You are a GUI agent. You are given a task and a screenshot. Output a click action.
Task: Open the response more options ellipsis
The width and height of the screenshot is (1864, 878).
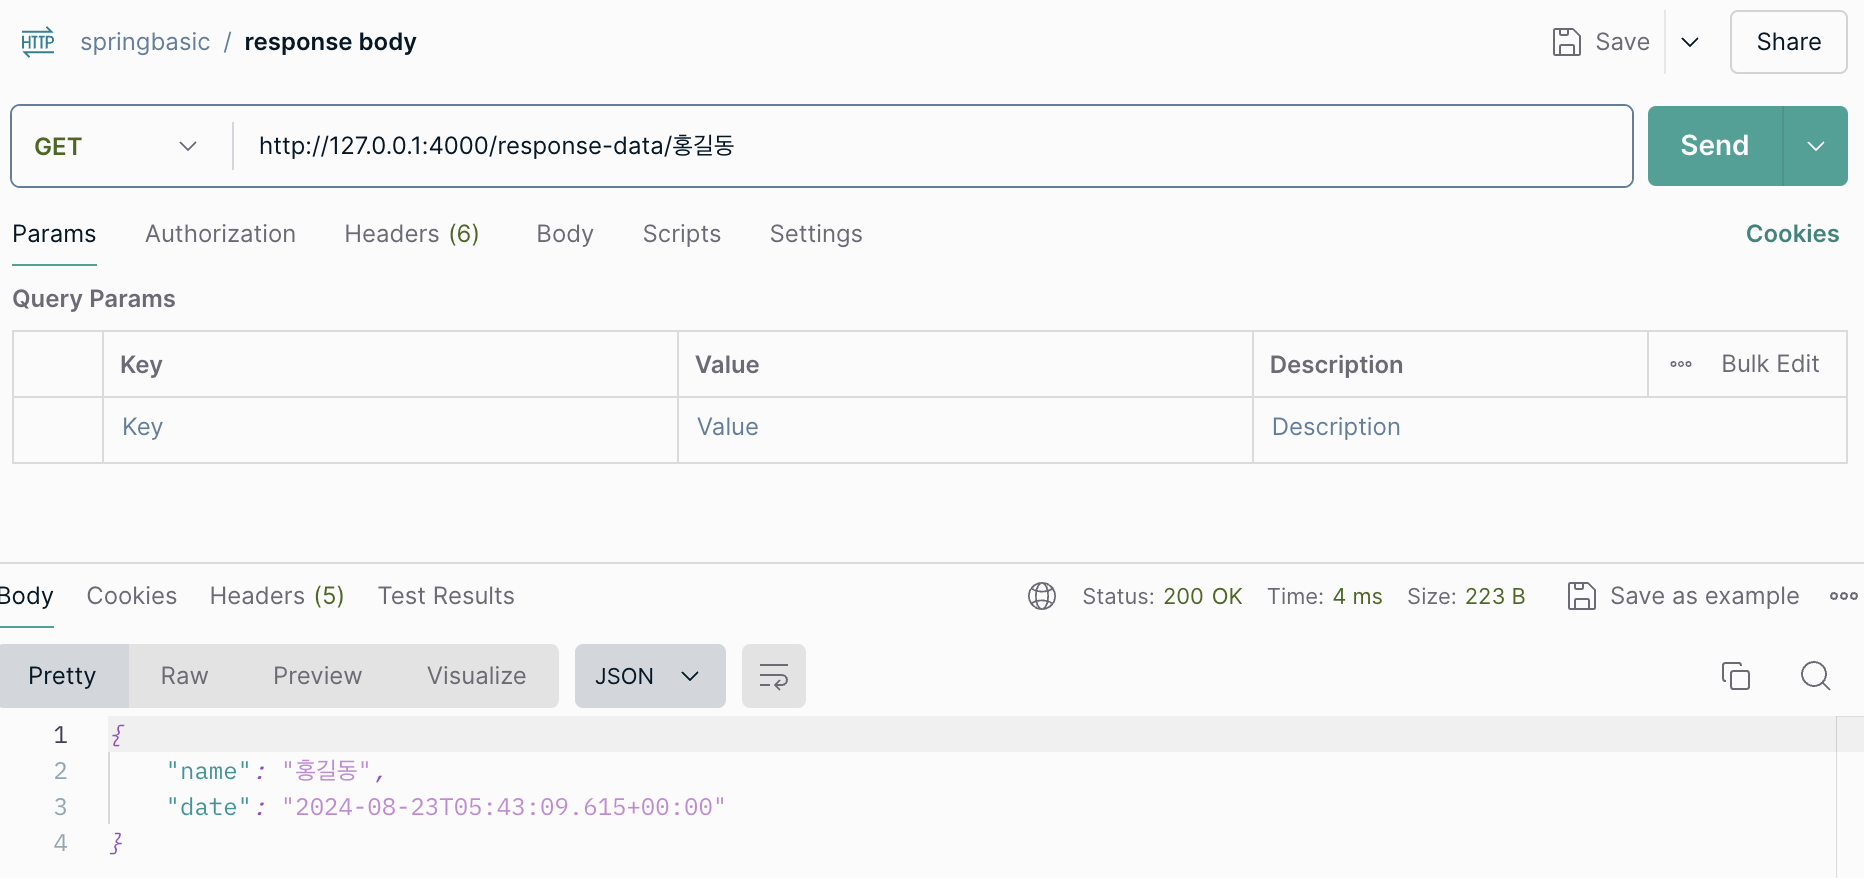[1843, 596]
